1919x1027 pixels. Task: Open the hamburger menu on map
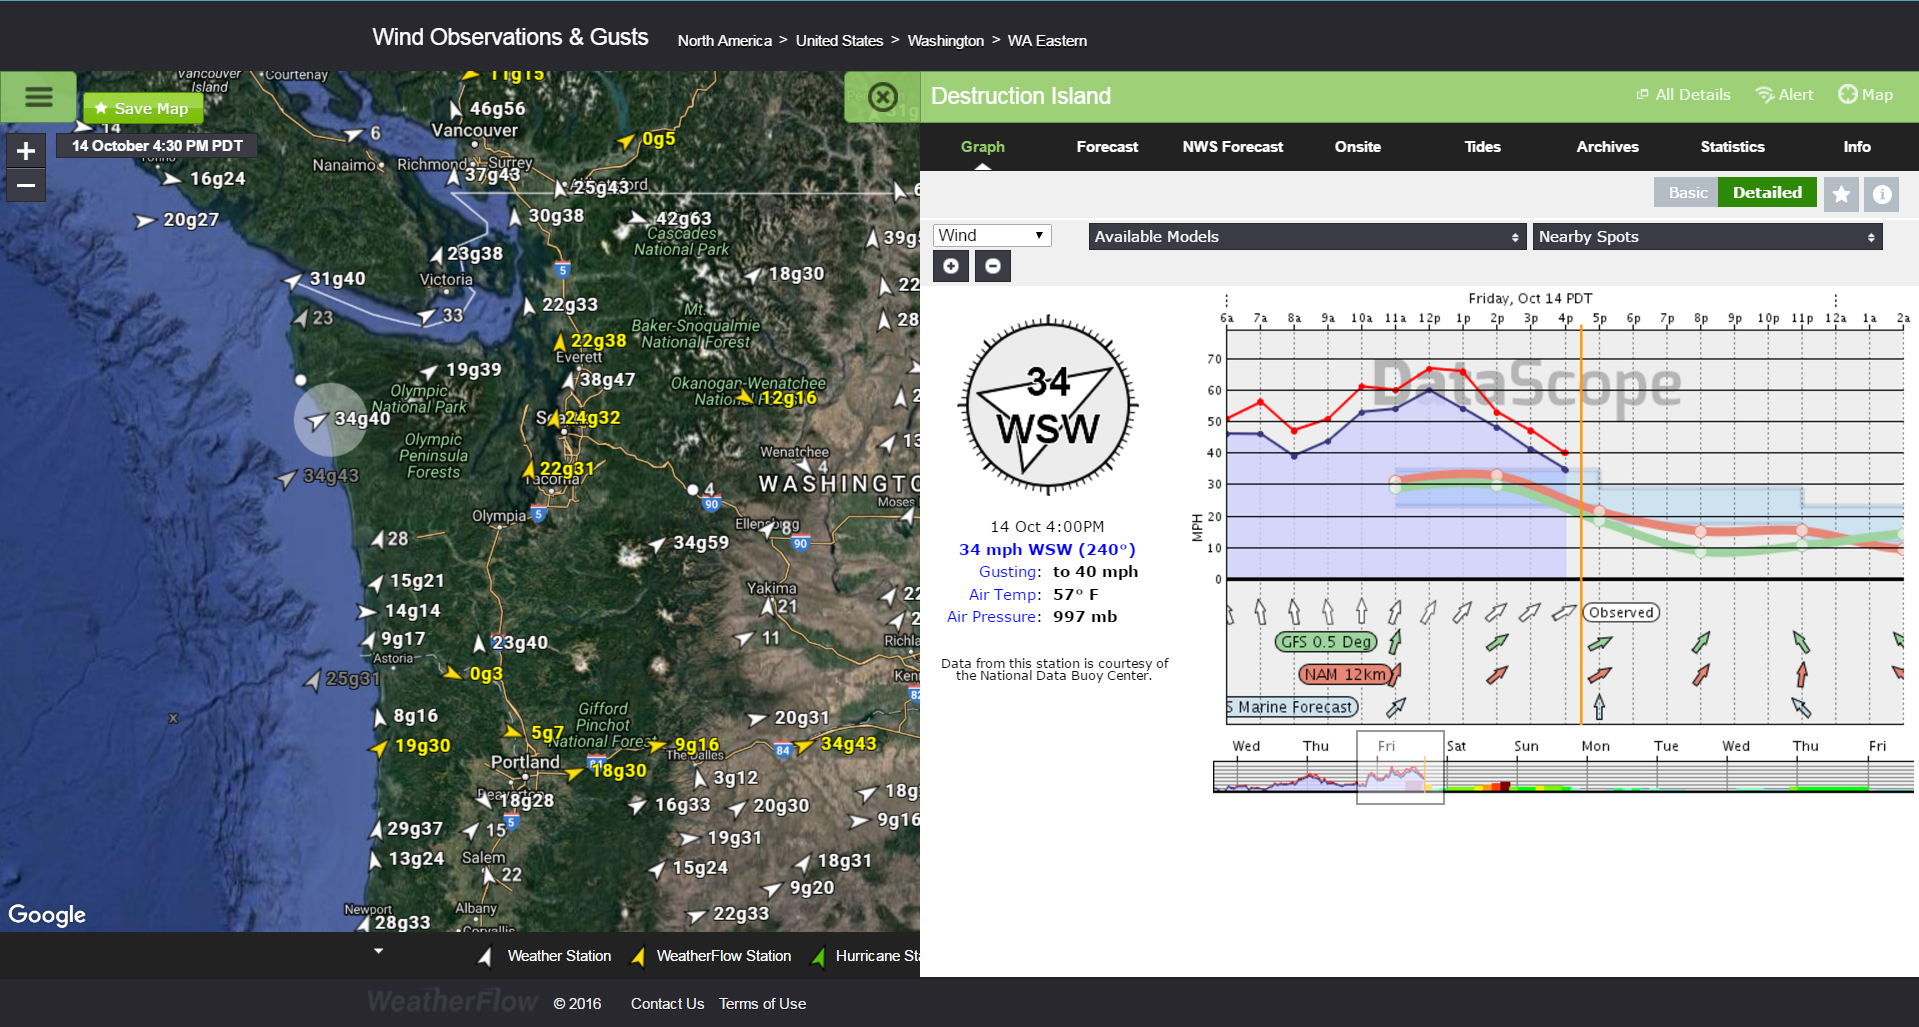[38, 97]
